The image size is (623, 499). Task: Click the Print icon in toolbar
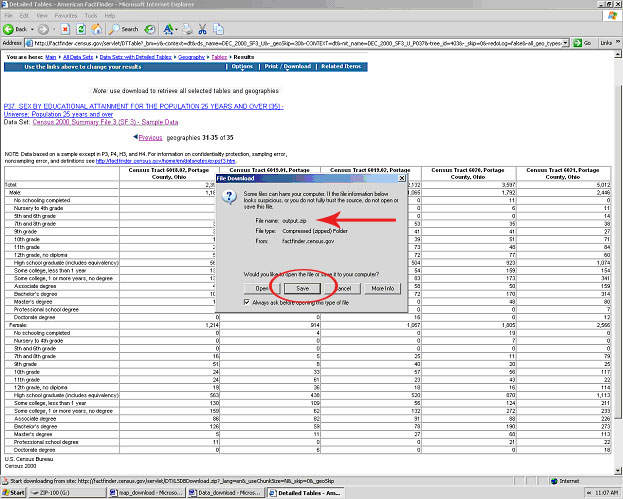(188, 29)
